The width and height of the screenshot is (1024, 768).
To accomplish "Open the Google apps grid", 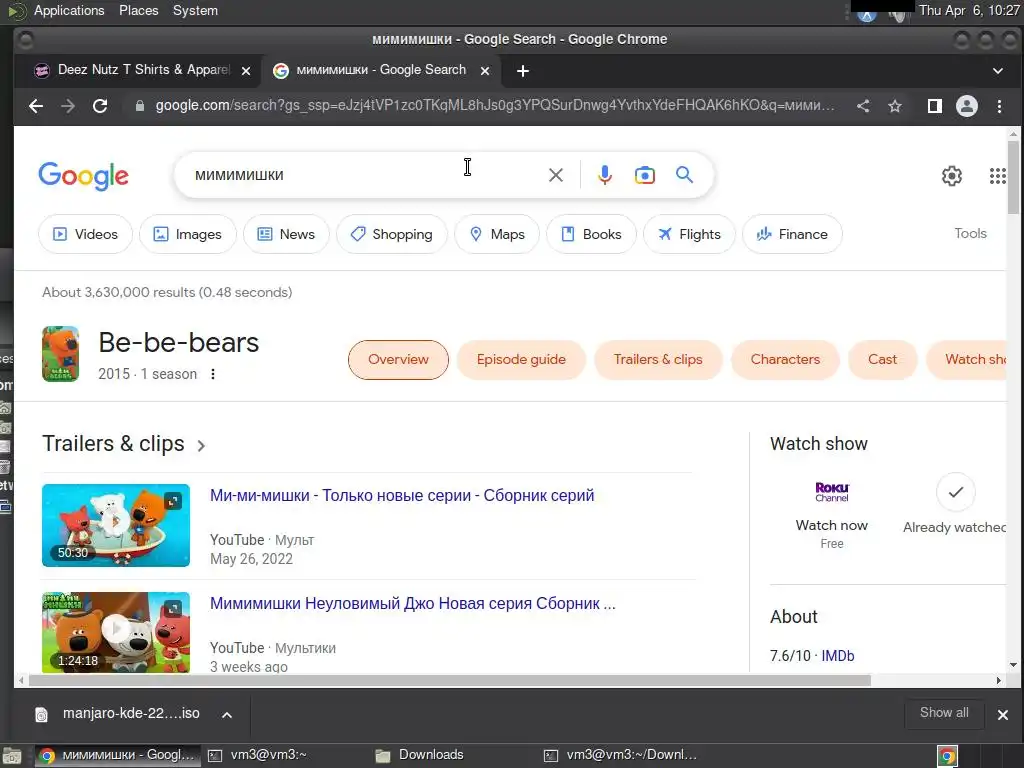I will pyautogui.click(x=997, y=175).
